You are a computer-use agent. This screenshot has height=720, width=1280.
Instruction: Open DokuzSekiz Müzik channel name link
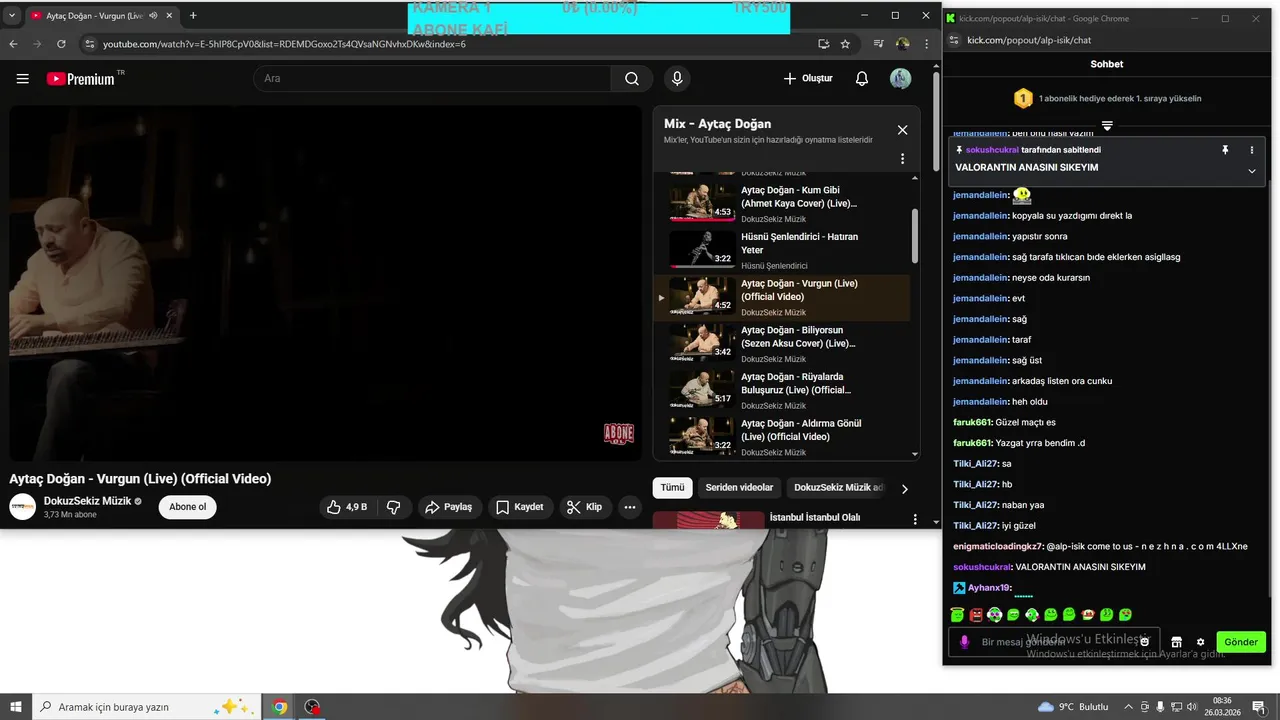[87, 501]
